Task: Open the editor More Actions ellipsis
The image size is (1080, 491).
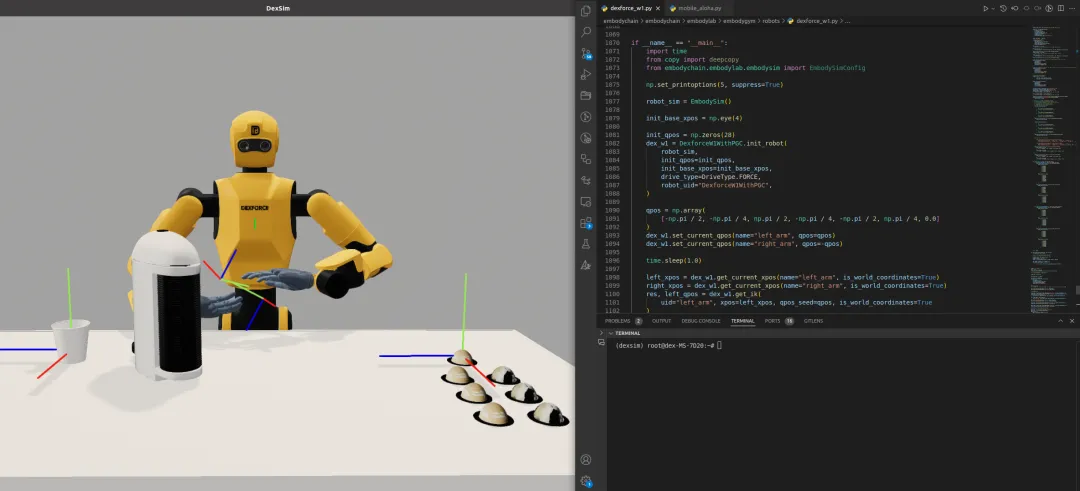Action: (1072, 8)
